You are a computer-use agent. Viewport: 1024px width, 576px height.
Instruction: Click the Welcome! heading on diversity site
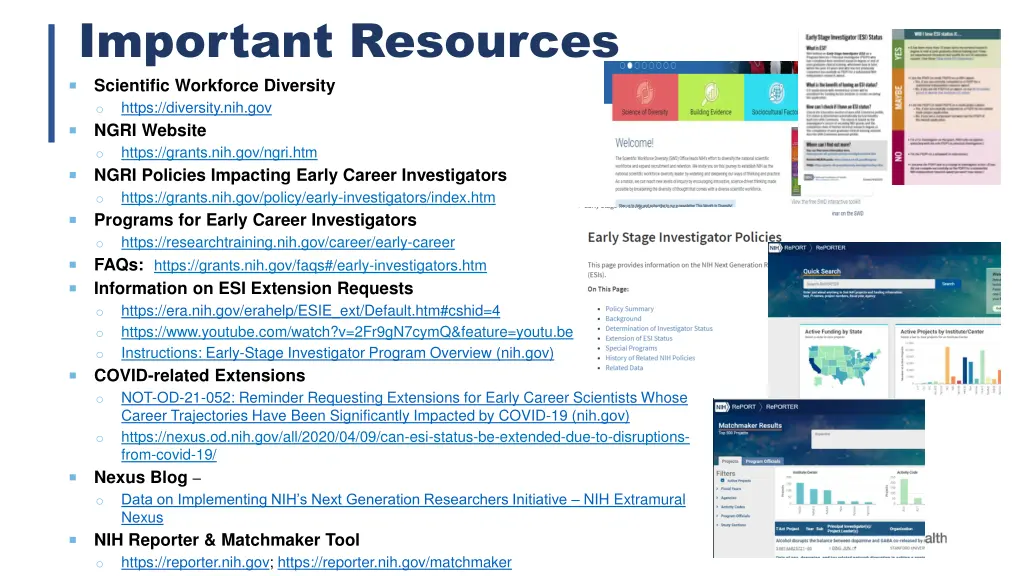click(x=634, y=143)
